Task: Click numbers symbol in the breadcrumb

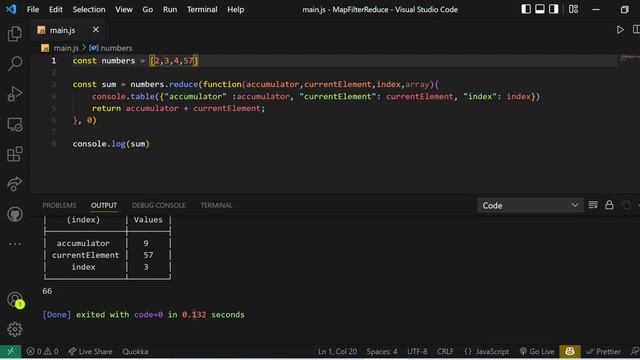Action: pyautogui.click(x=116, y=48)
